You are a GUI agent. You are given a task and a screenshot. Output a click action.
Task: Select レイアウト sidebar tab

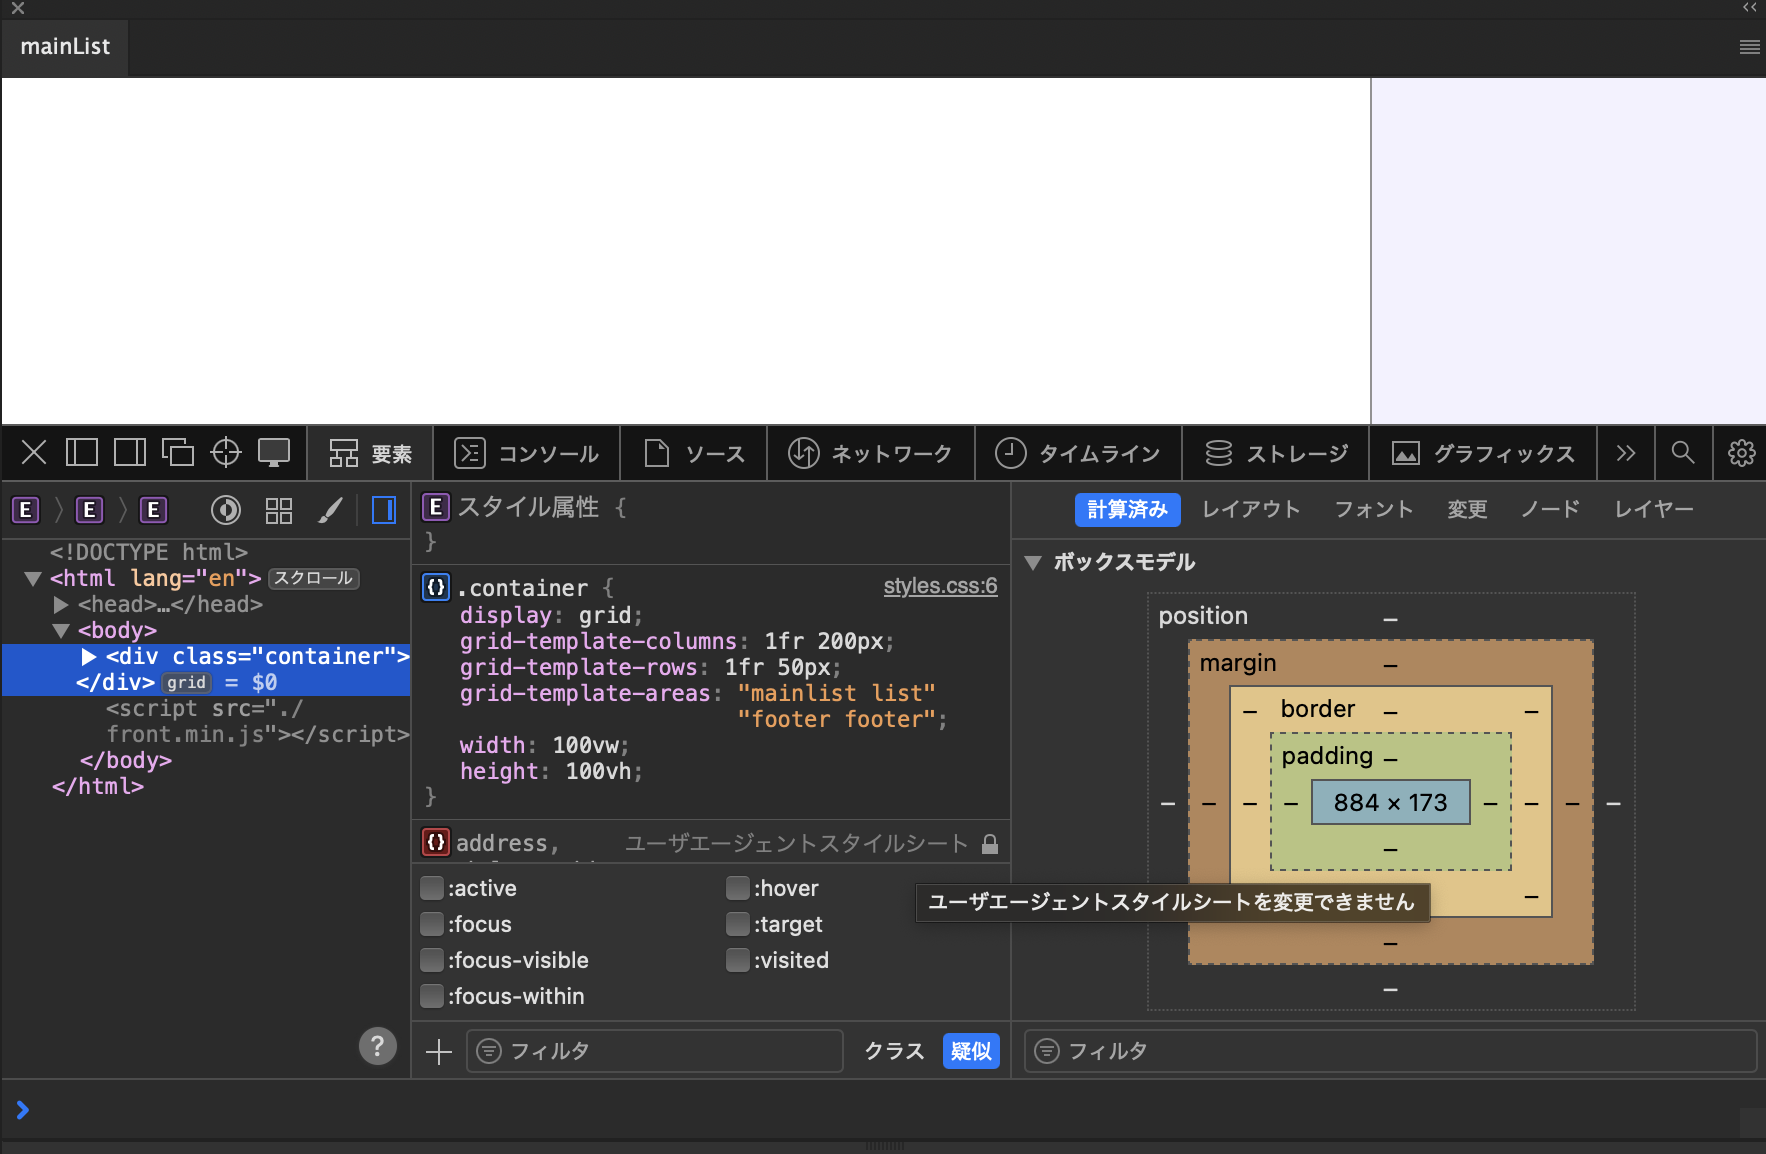1251,509
